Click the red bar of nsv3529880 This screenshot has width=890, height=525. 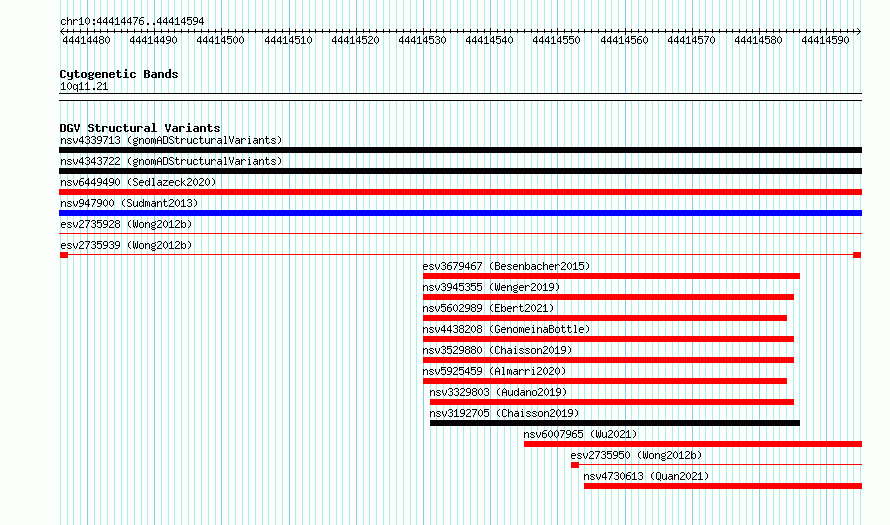coord(608,360)
